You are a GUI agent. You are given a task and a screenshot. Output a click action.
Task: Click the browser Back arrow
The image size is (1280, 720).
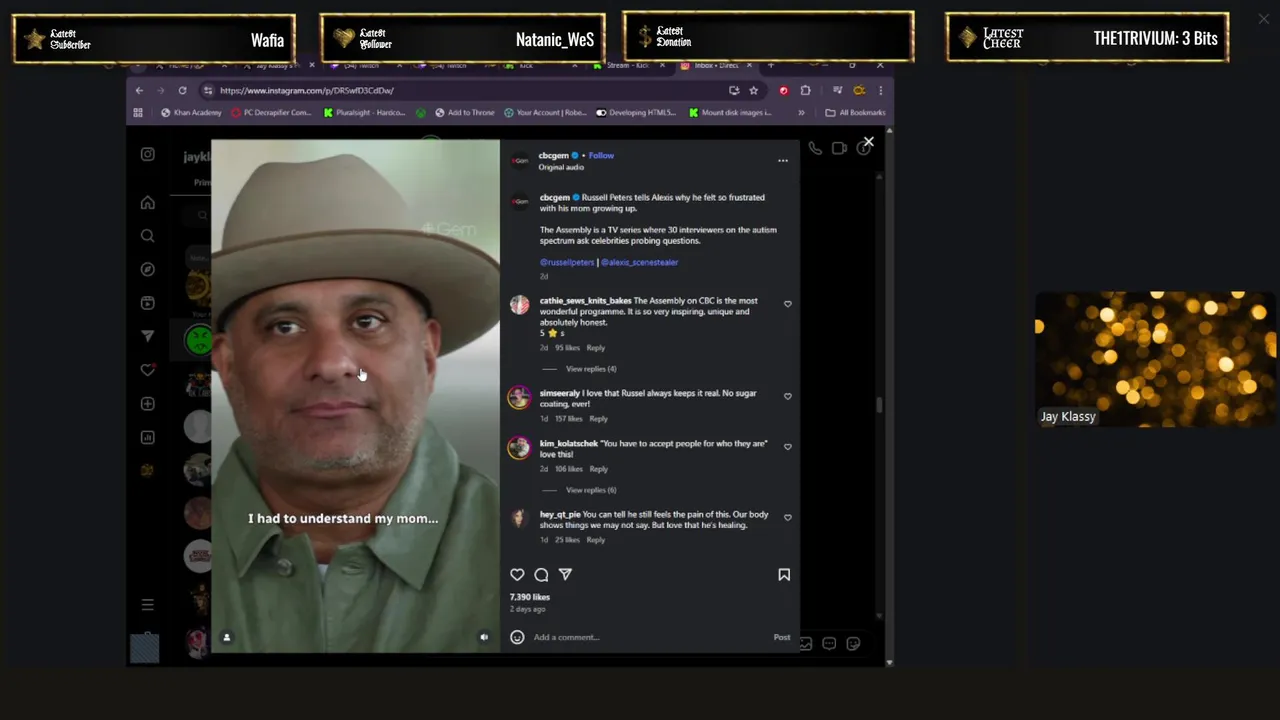pos(139,90)
